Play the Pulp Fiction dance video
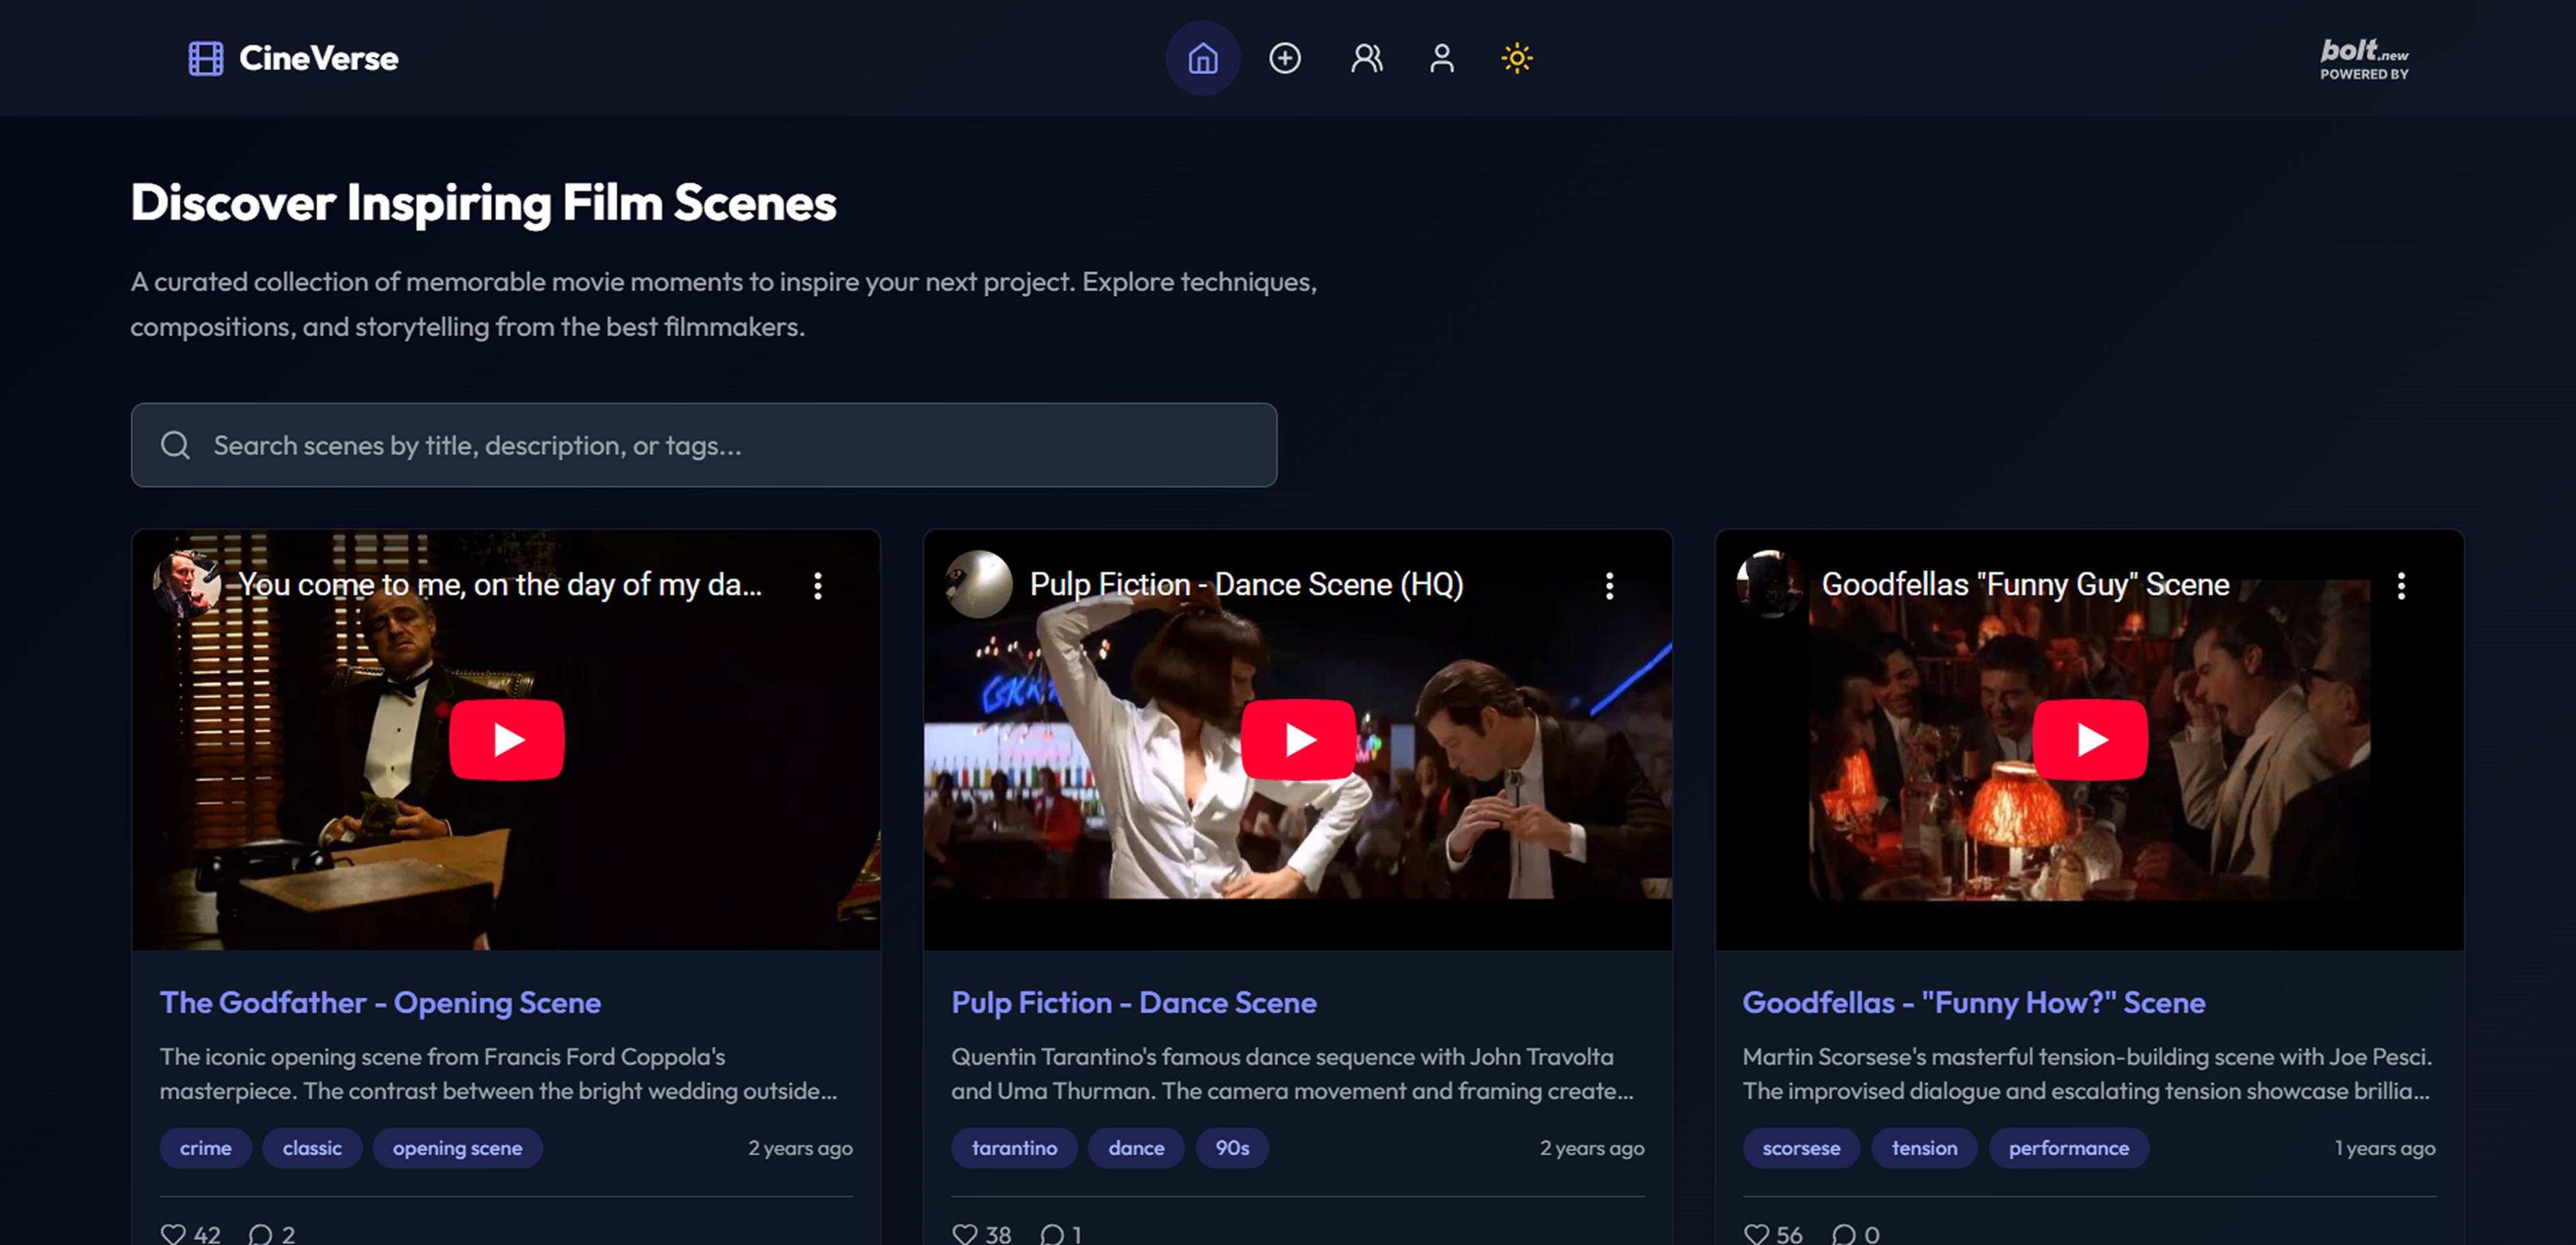The image size is (2576, 1245). [x=1298, y=740]
